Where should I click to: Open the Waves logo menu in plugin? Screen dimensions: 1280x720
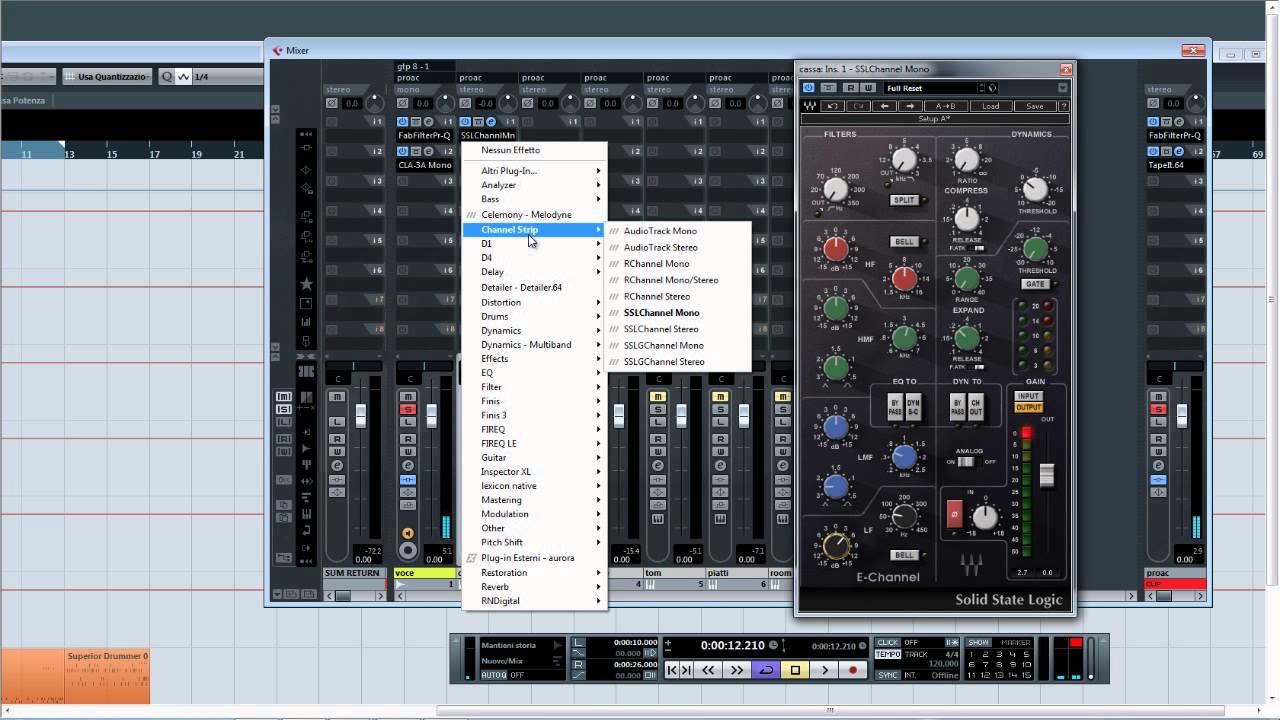[810, 106]
